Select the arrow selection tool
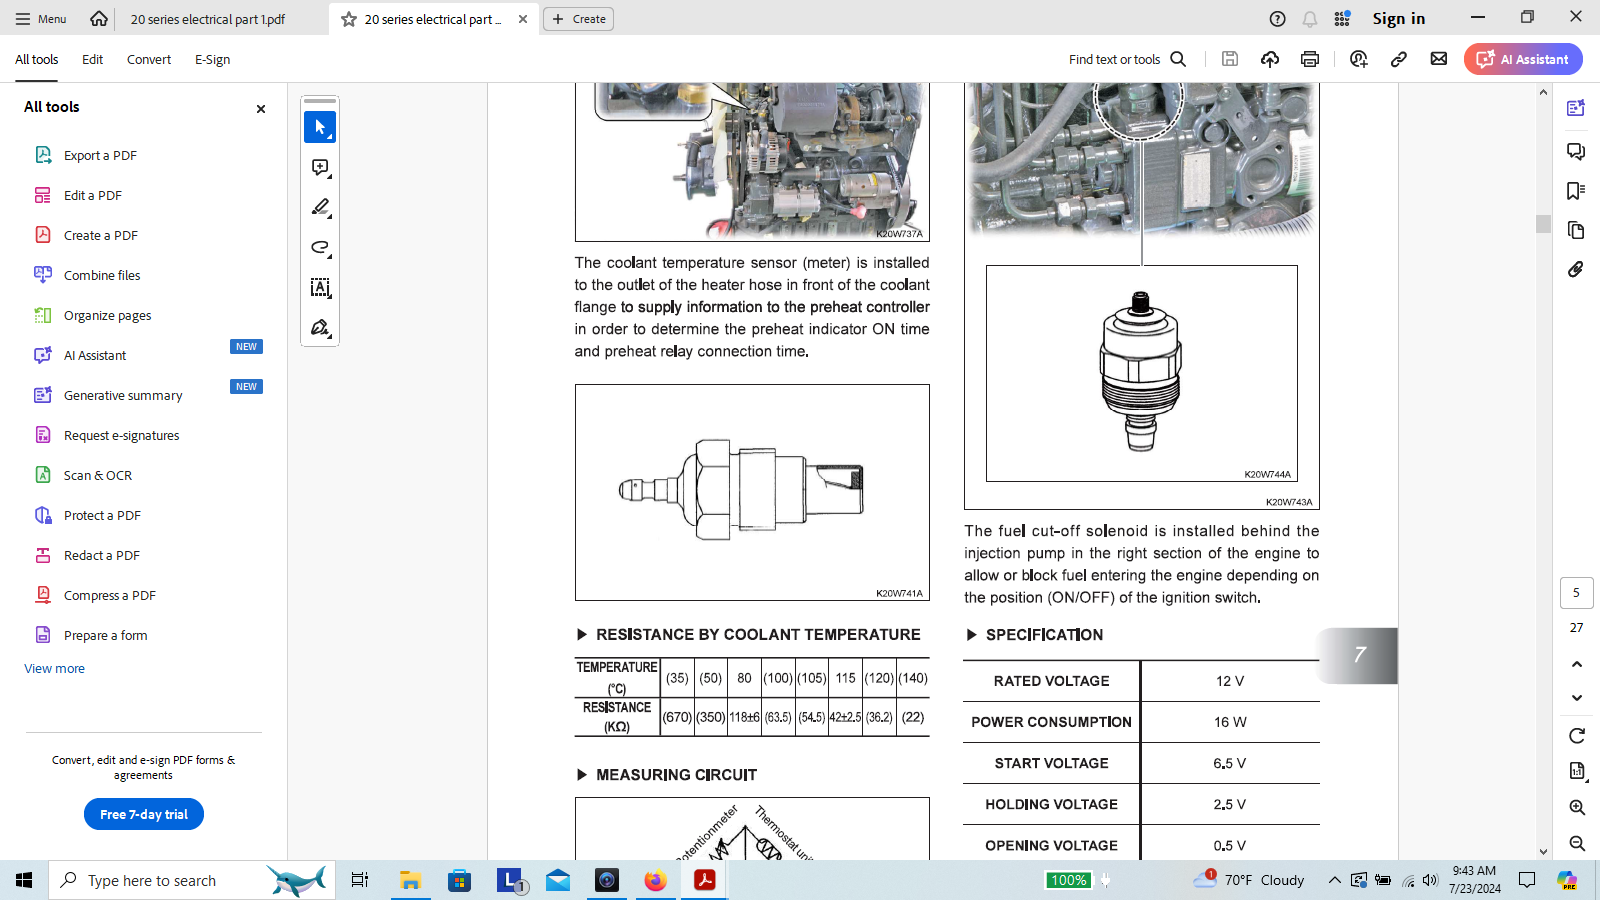The width and height of the screenshot is (1600, 900). [320, 127]
